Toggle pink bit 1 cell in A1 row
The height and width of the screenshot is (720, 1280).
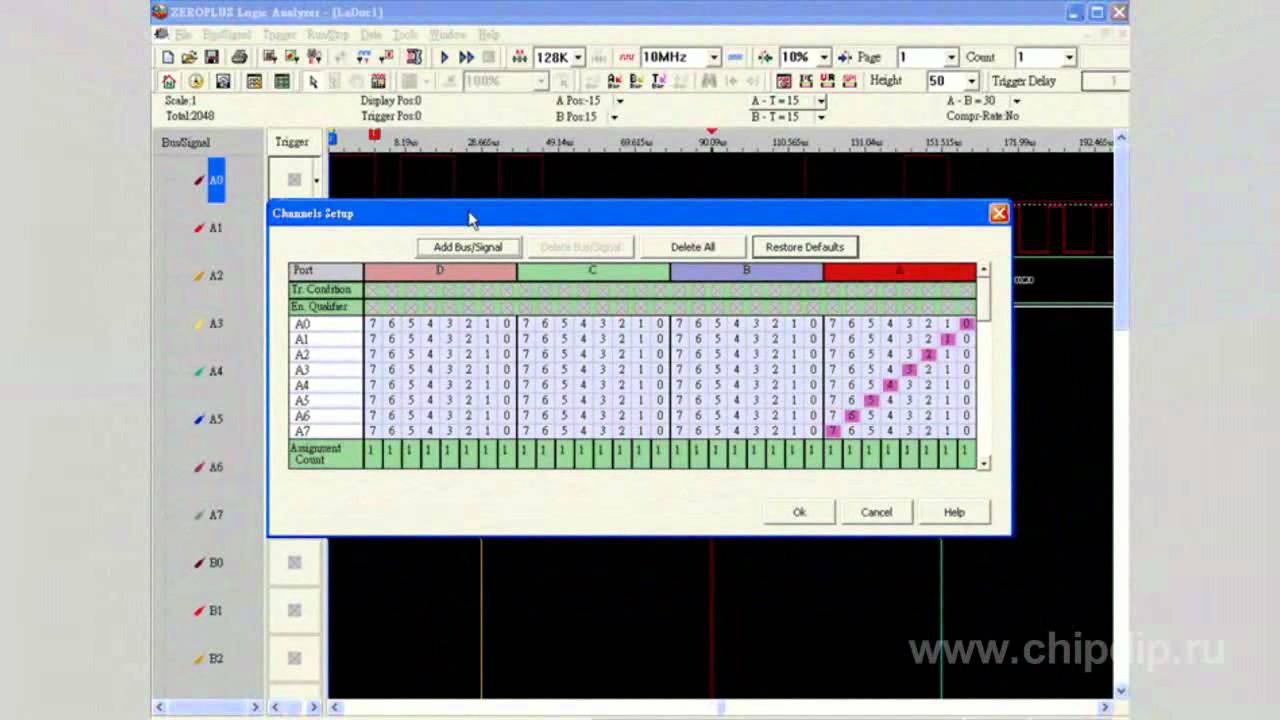pos(947,339)
